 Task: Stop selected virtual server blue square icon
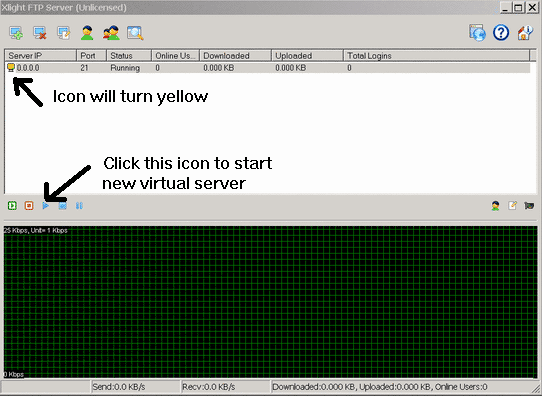click(x=63, y=206)
